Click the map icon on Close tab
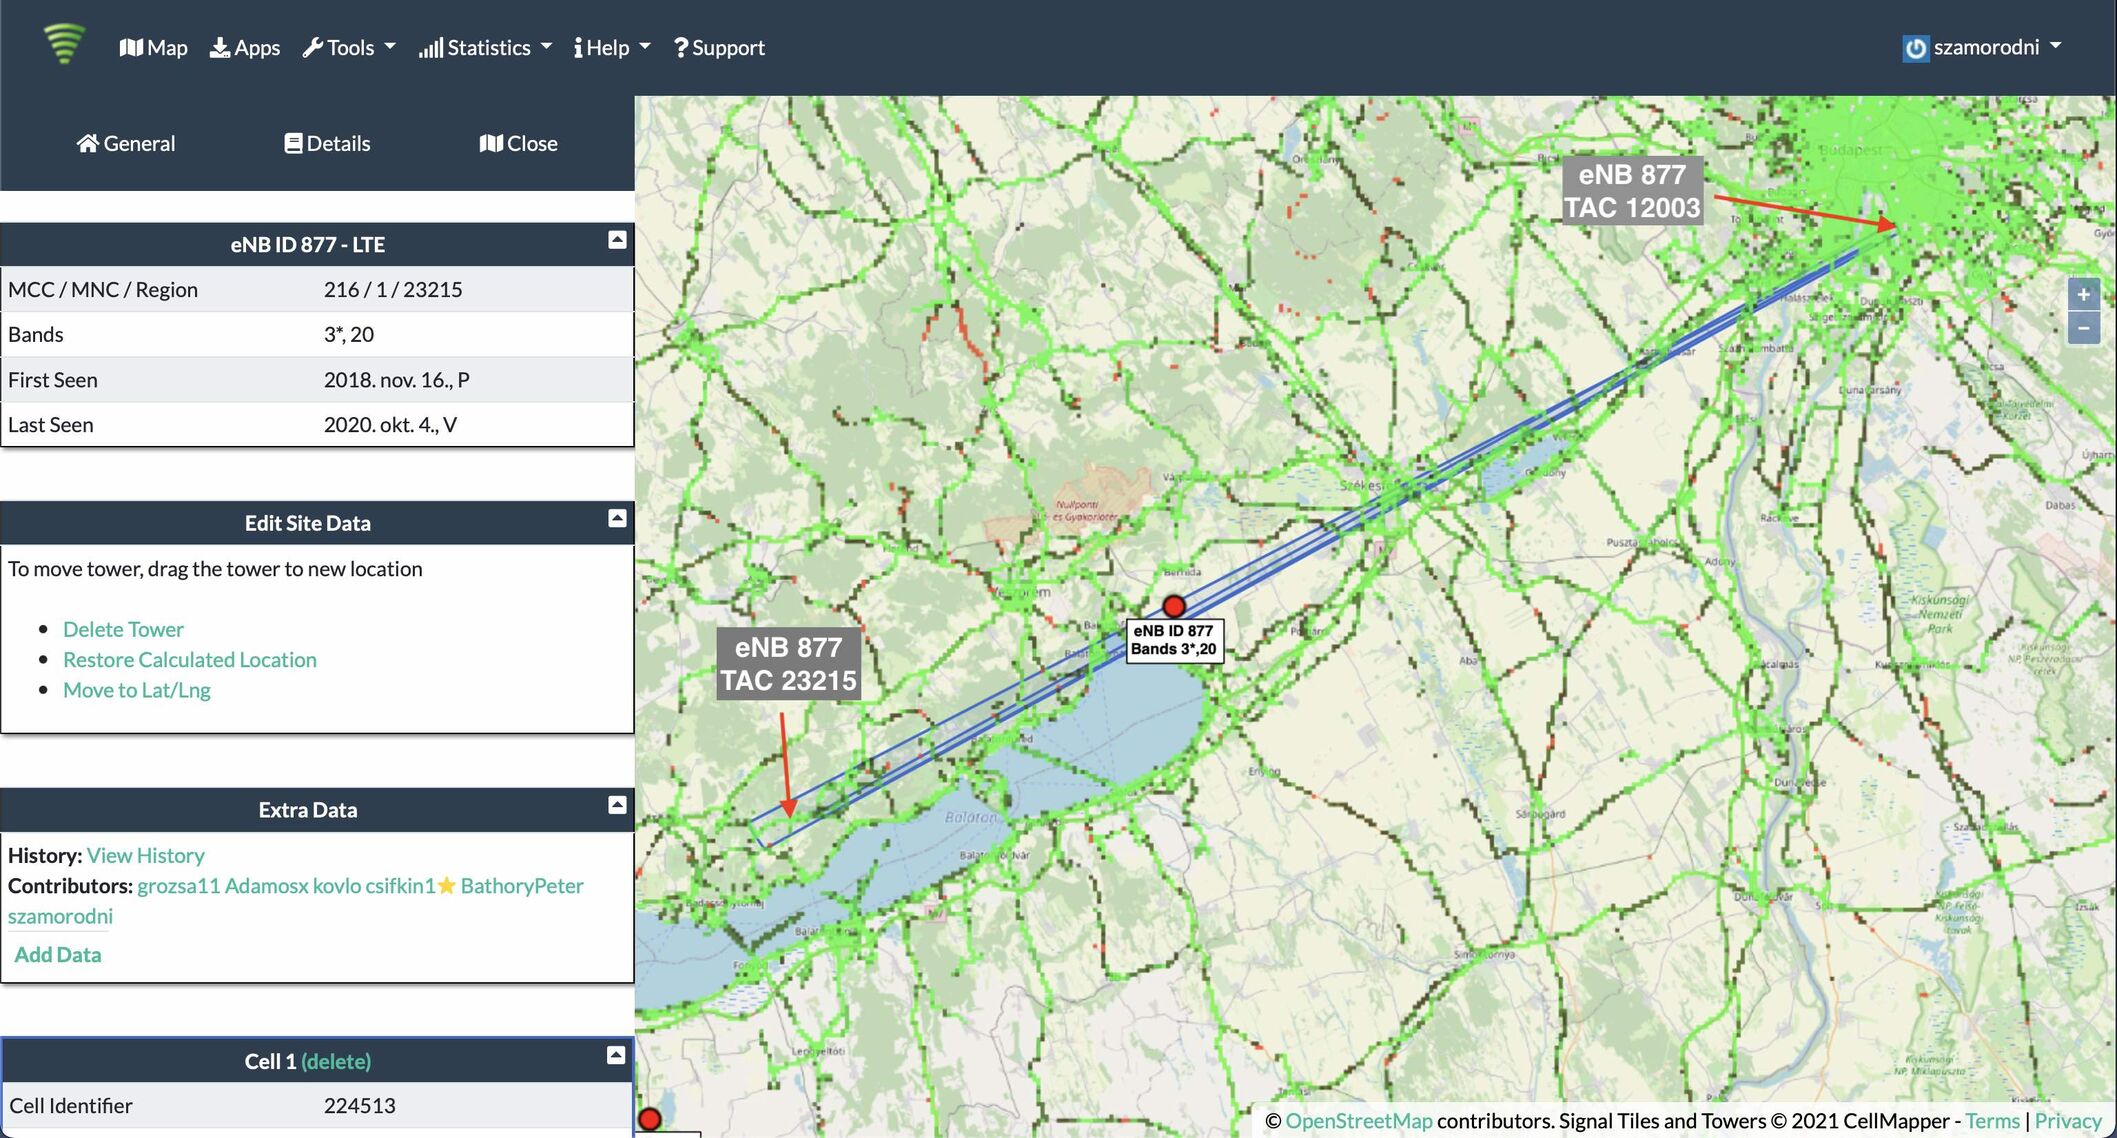Viewport: 2117px width, 1138px height. tap(491, 143)
